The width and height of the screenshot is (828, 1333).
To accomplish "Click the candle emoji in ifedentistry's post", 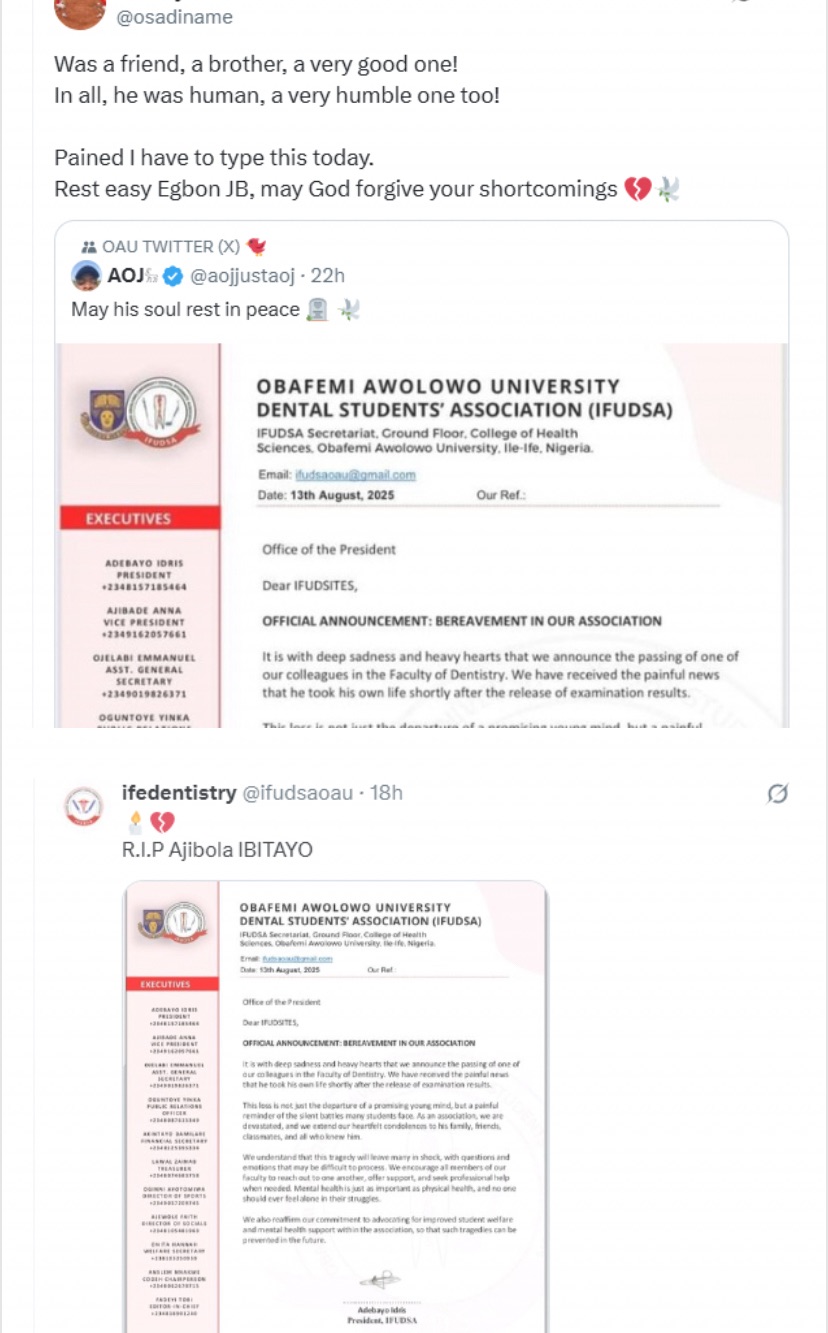I will [134, 822].
